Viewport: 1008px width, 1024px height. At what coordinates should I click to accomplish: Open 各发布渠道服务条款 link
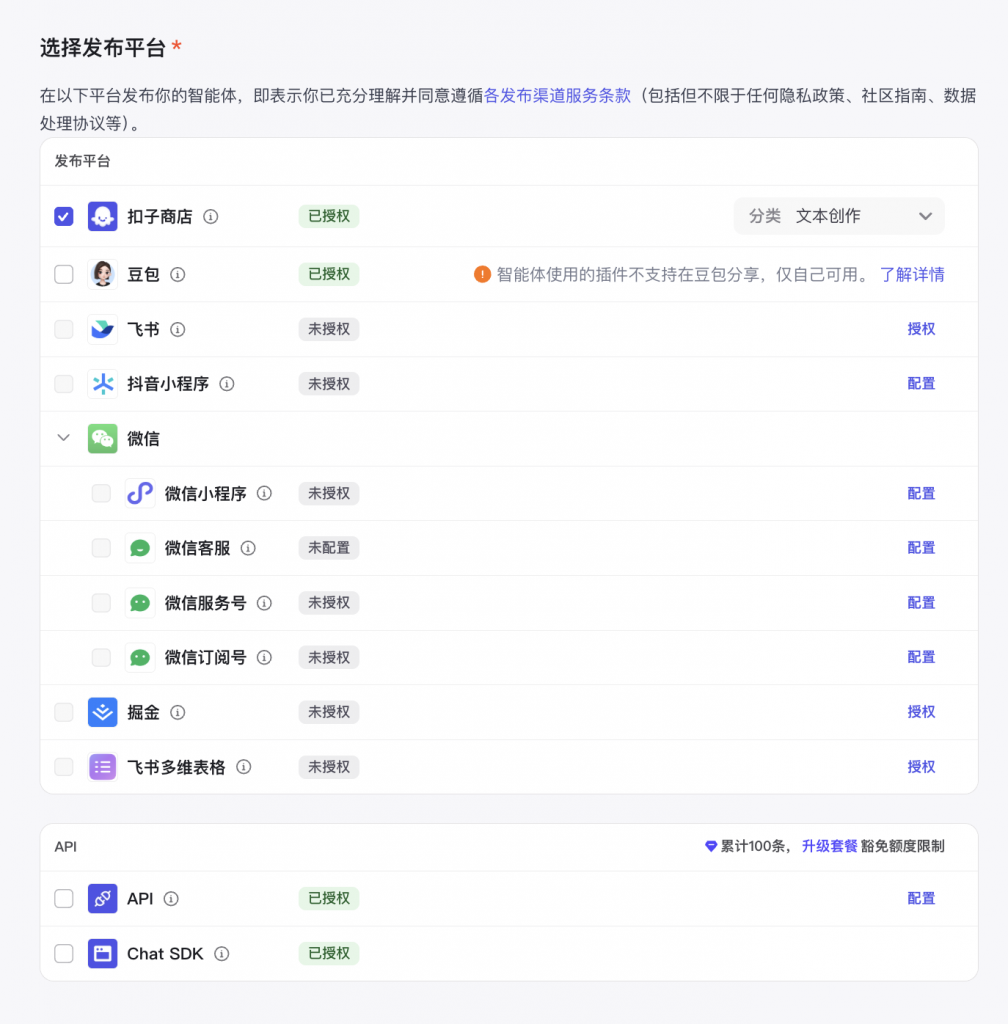[x=558, y=96]
